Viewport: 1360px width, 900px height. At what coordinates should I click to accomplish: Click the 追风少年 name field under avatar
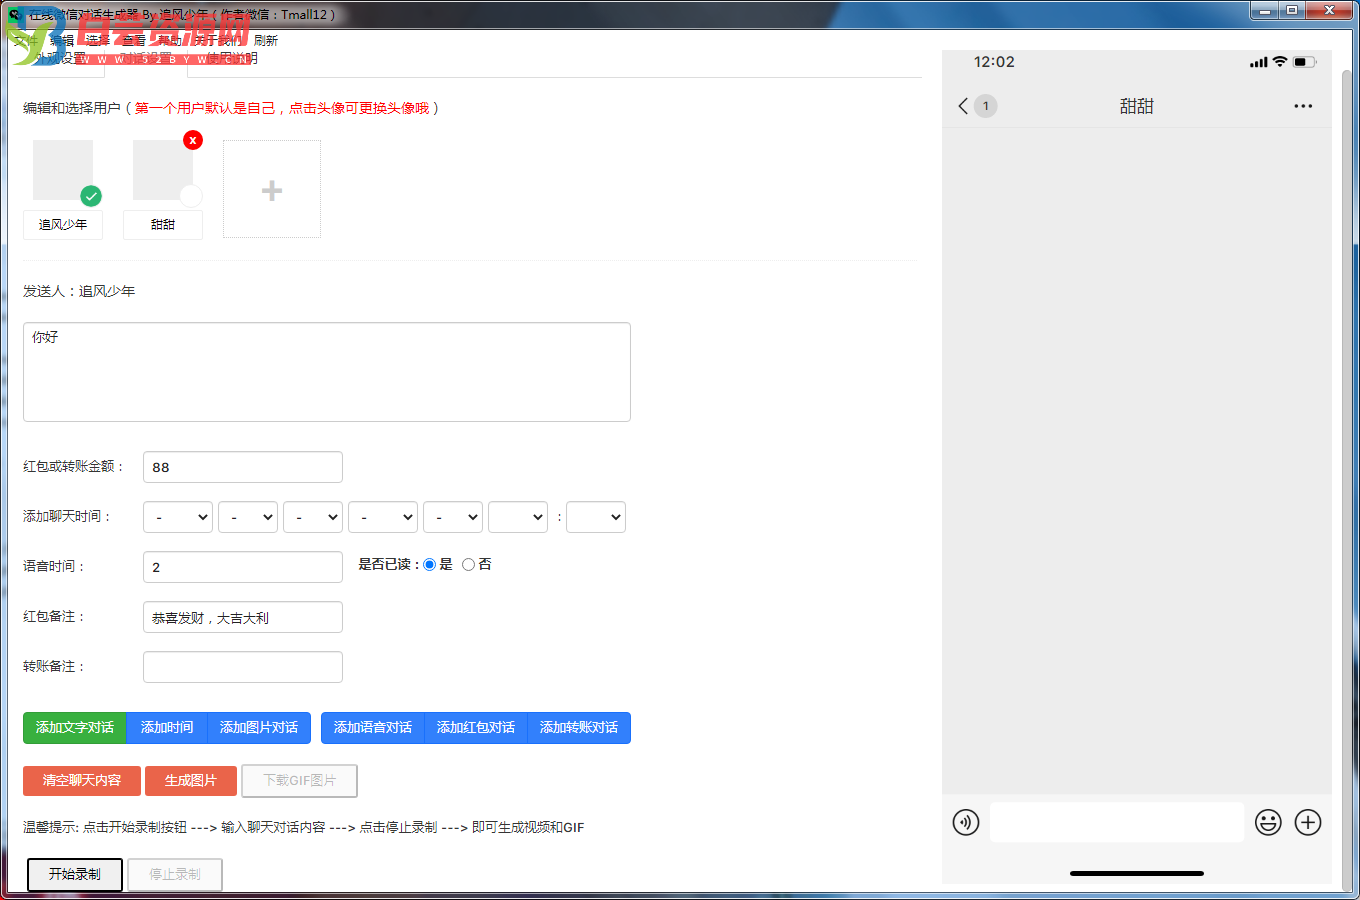(x=63, y=225)
